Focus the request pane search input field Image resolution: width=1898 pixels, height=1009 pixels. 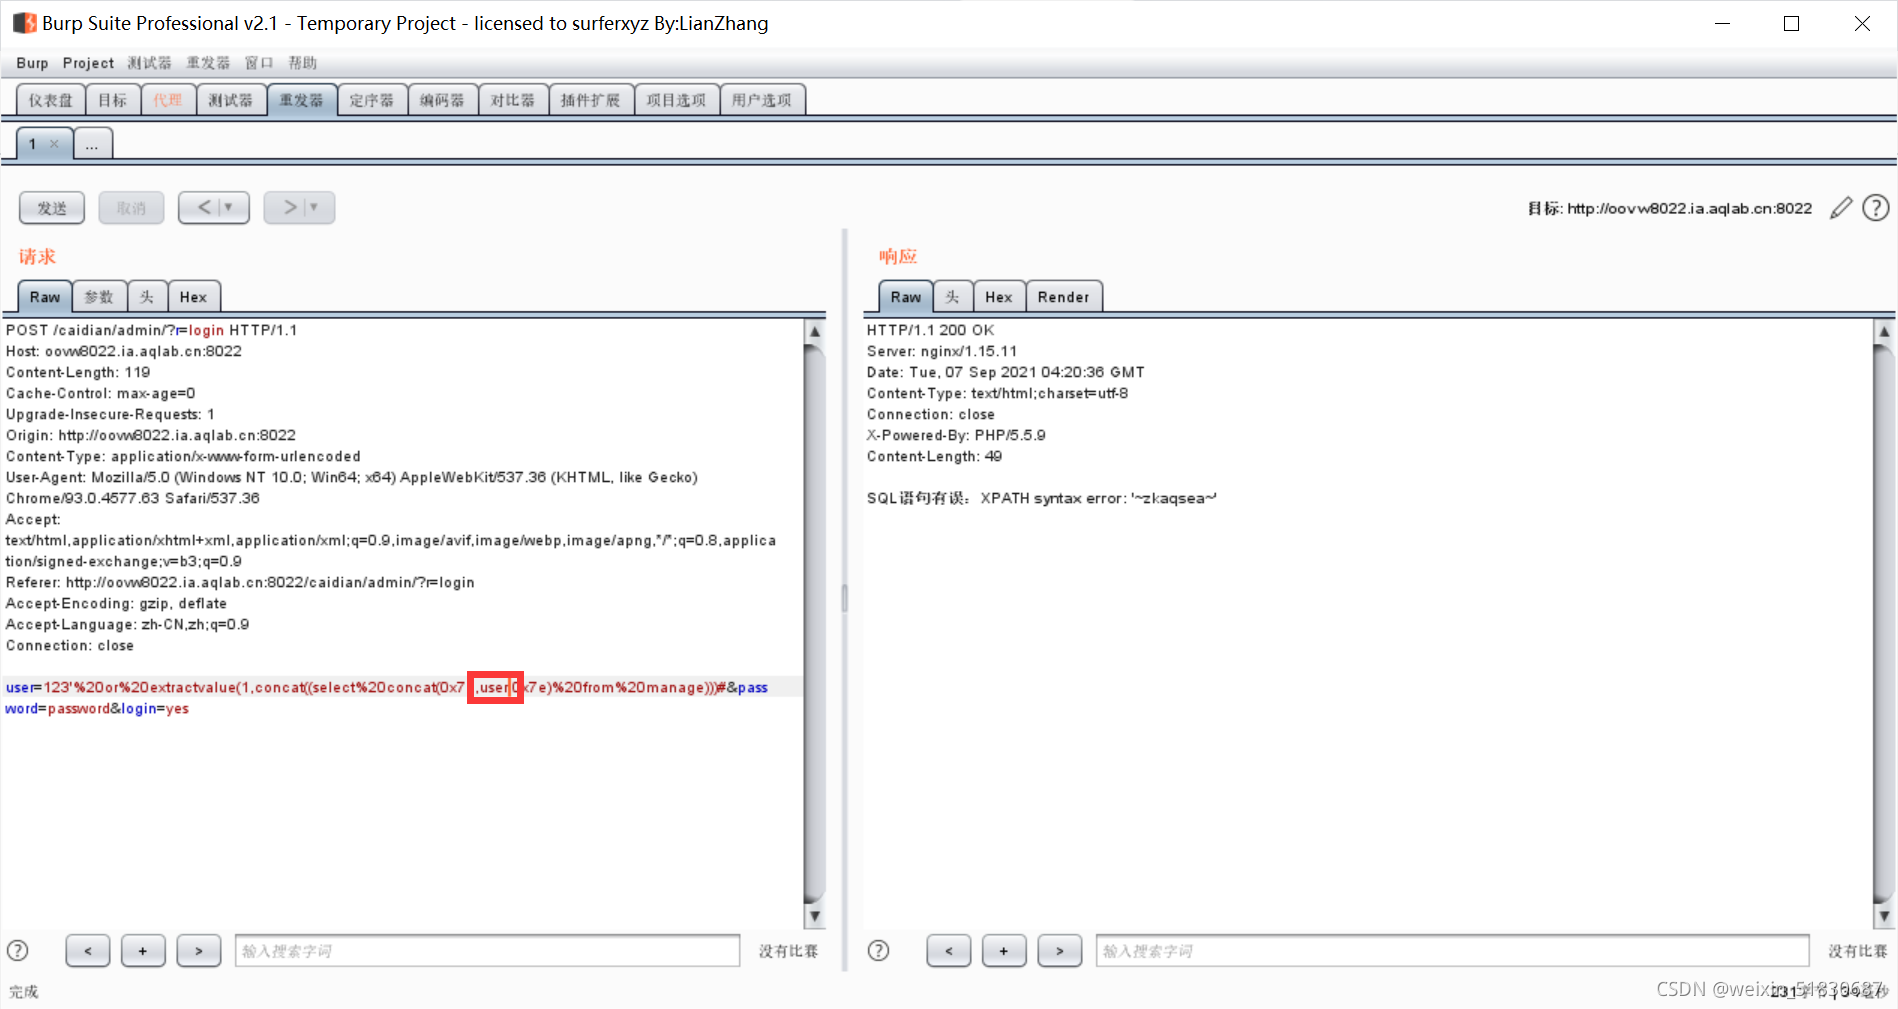pyautogui.click(x=488, y=951)
